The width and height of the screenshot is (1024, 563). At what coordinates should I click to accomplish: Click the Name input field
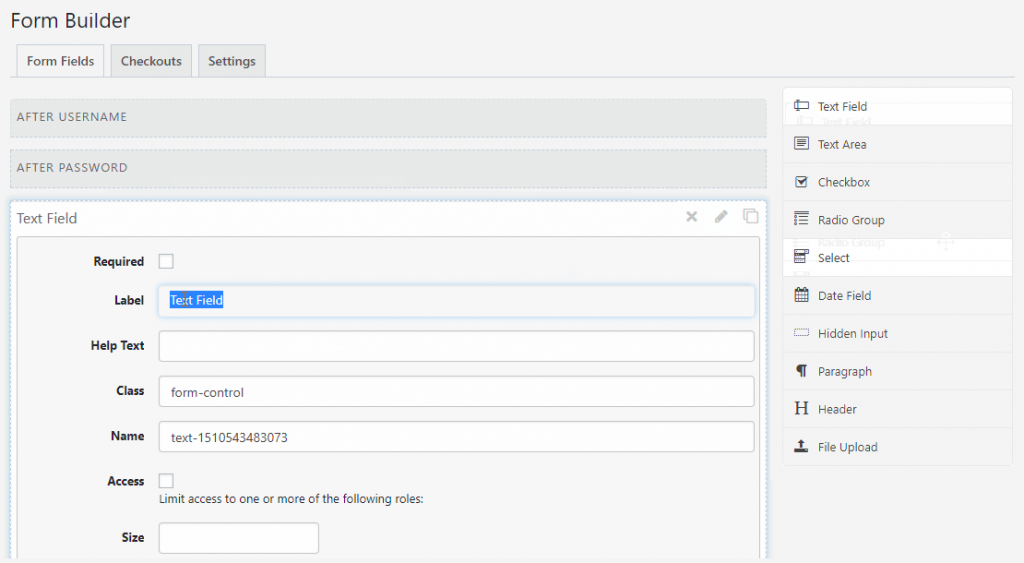point(456,436)
